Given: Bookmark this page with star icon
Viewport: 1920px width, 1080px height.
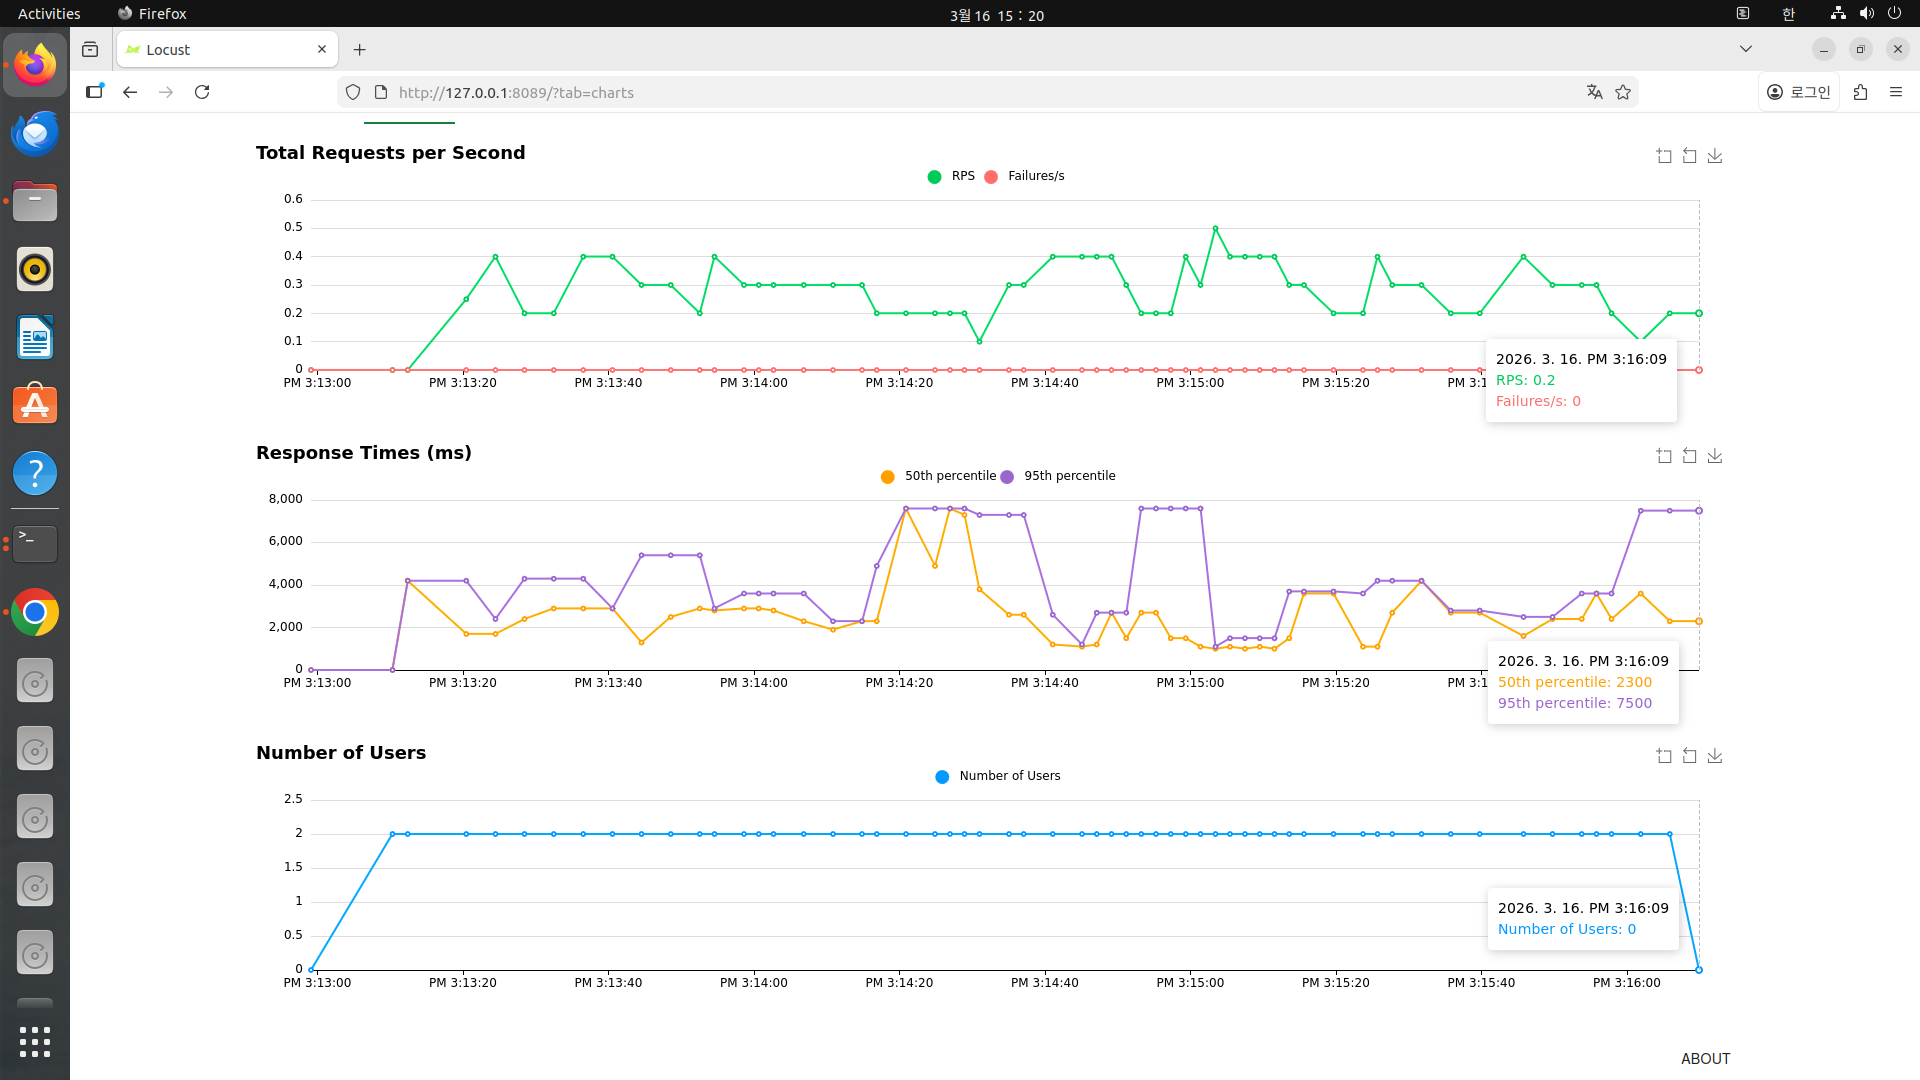Looking at the screenshot, I should click(x=1623, y=92).
